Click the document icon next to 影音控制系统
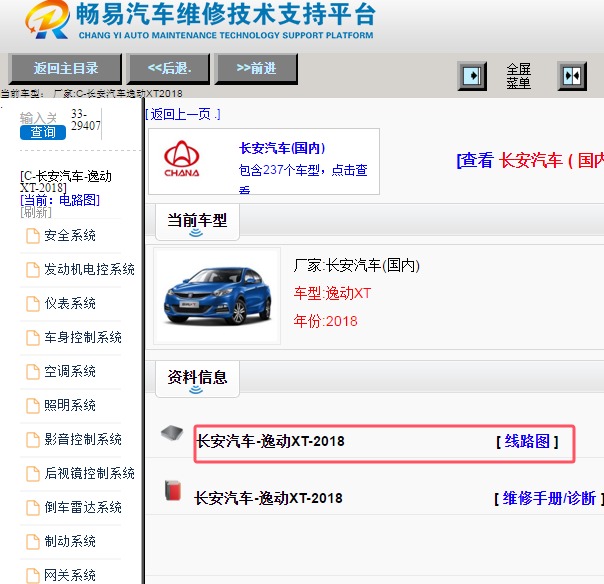Image resolution: width=604 pixels, height=584 pixels. [x=33, y=440]
